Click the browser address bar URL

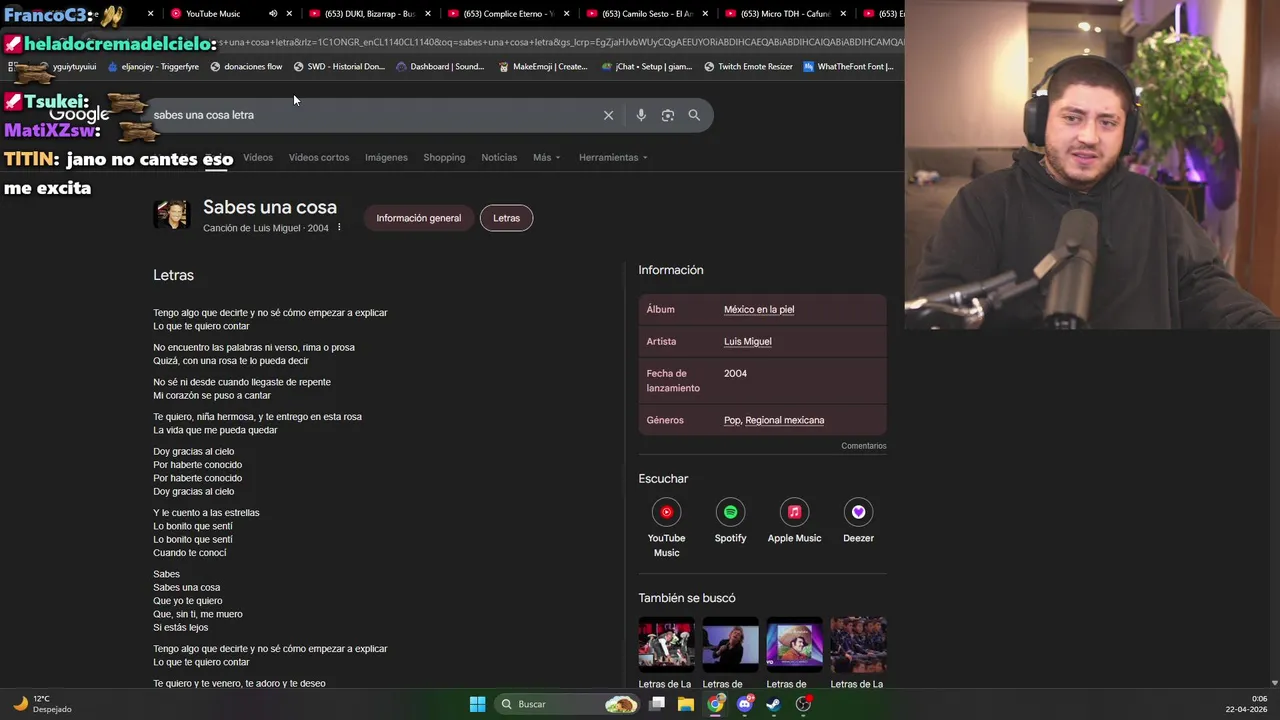[x=560, y=42]
